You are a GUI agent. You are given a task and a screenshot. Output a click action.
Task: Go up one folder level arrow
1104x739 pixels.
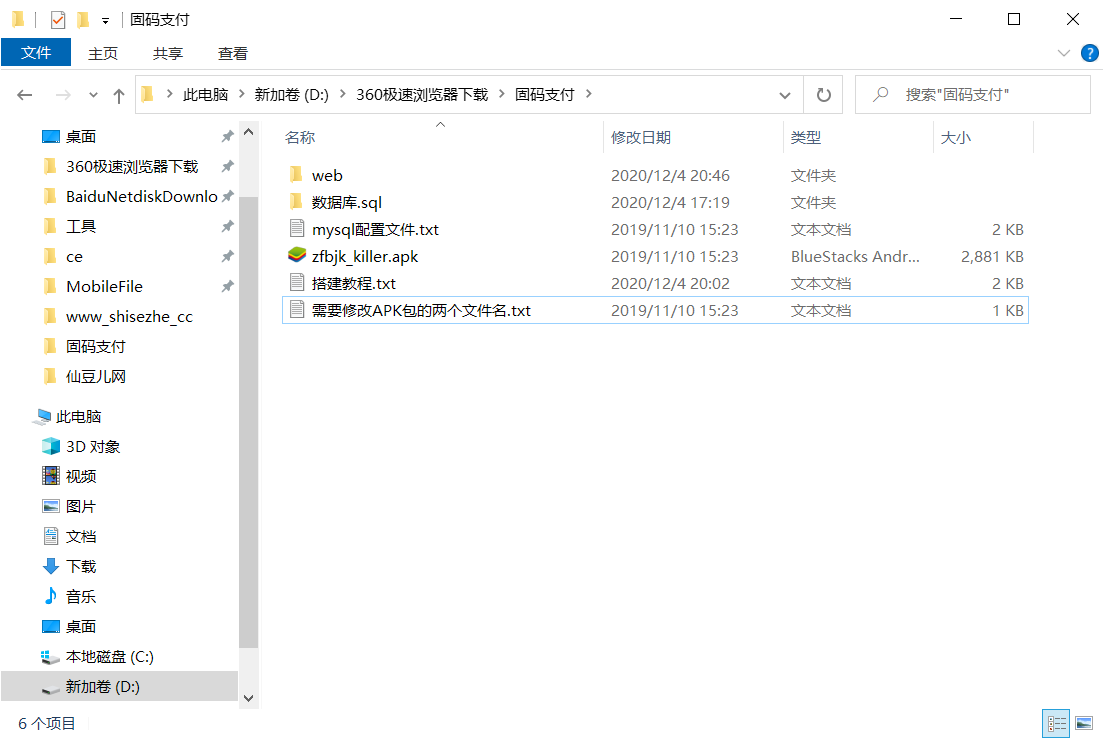tap(119, 95)
